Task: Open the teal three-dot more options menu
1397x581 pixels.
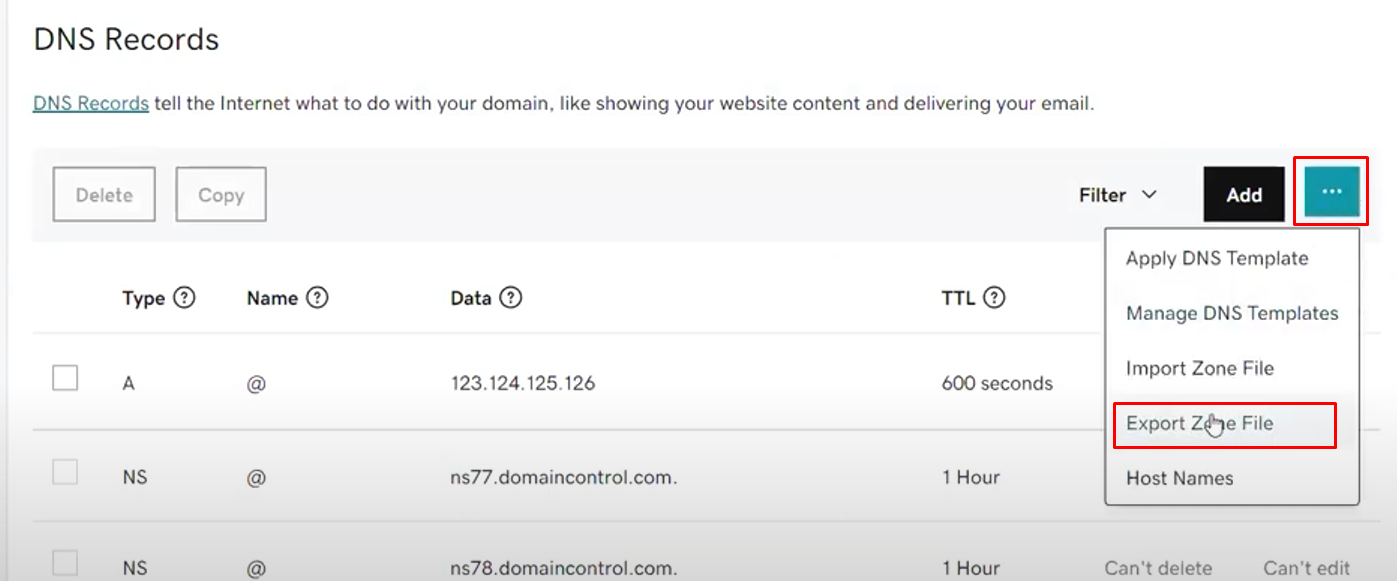Action: (1330, 193)
